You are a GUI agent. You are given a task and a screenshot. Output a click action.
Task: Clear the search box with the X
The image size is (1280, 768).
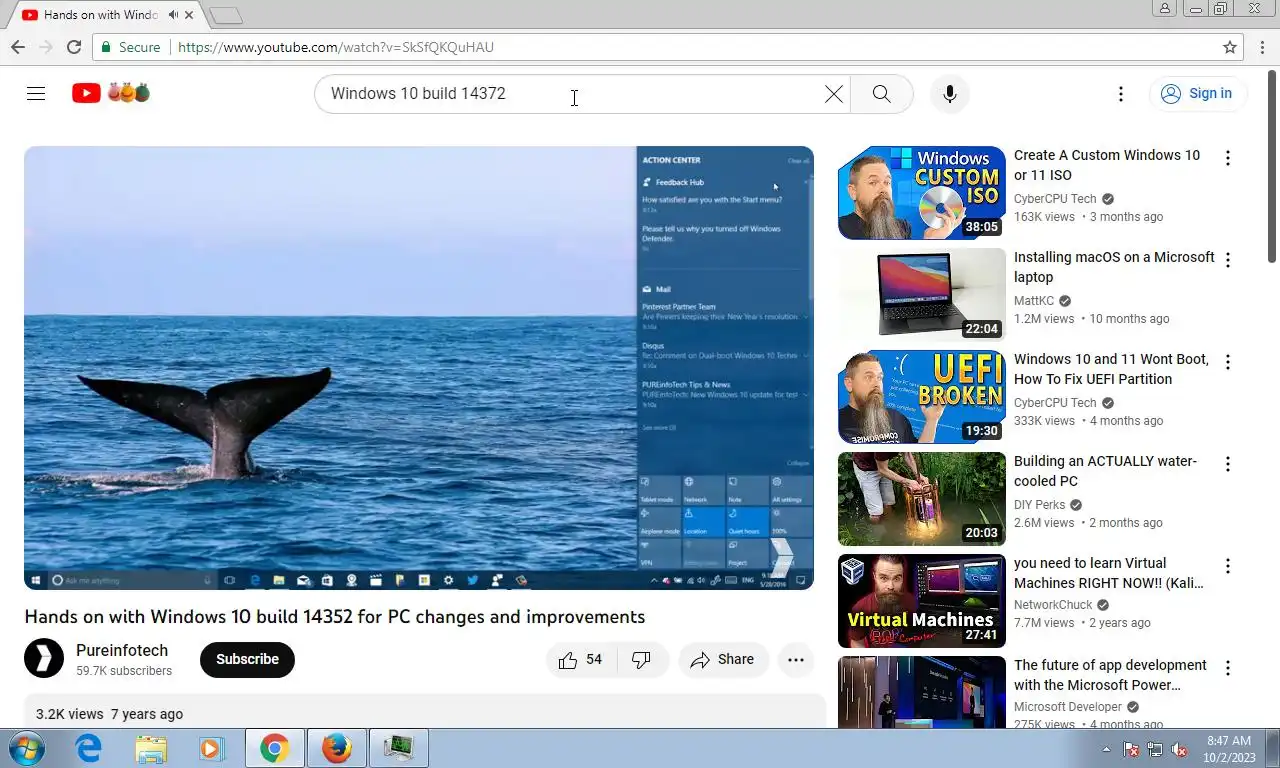833,93
